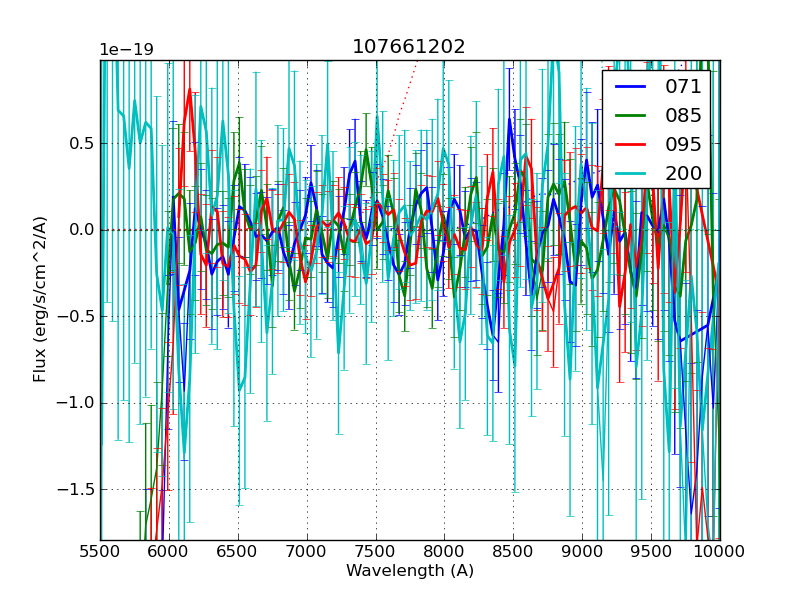Screen dimensions: 800x600
Task: Click the 7500 x-axis tick label
Action: pyautogui.click(x=375, y=551)
